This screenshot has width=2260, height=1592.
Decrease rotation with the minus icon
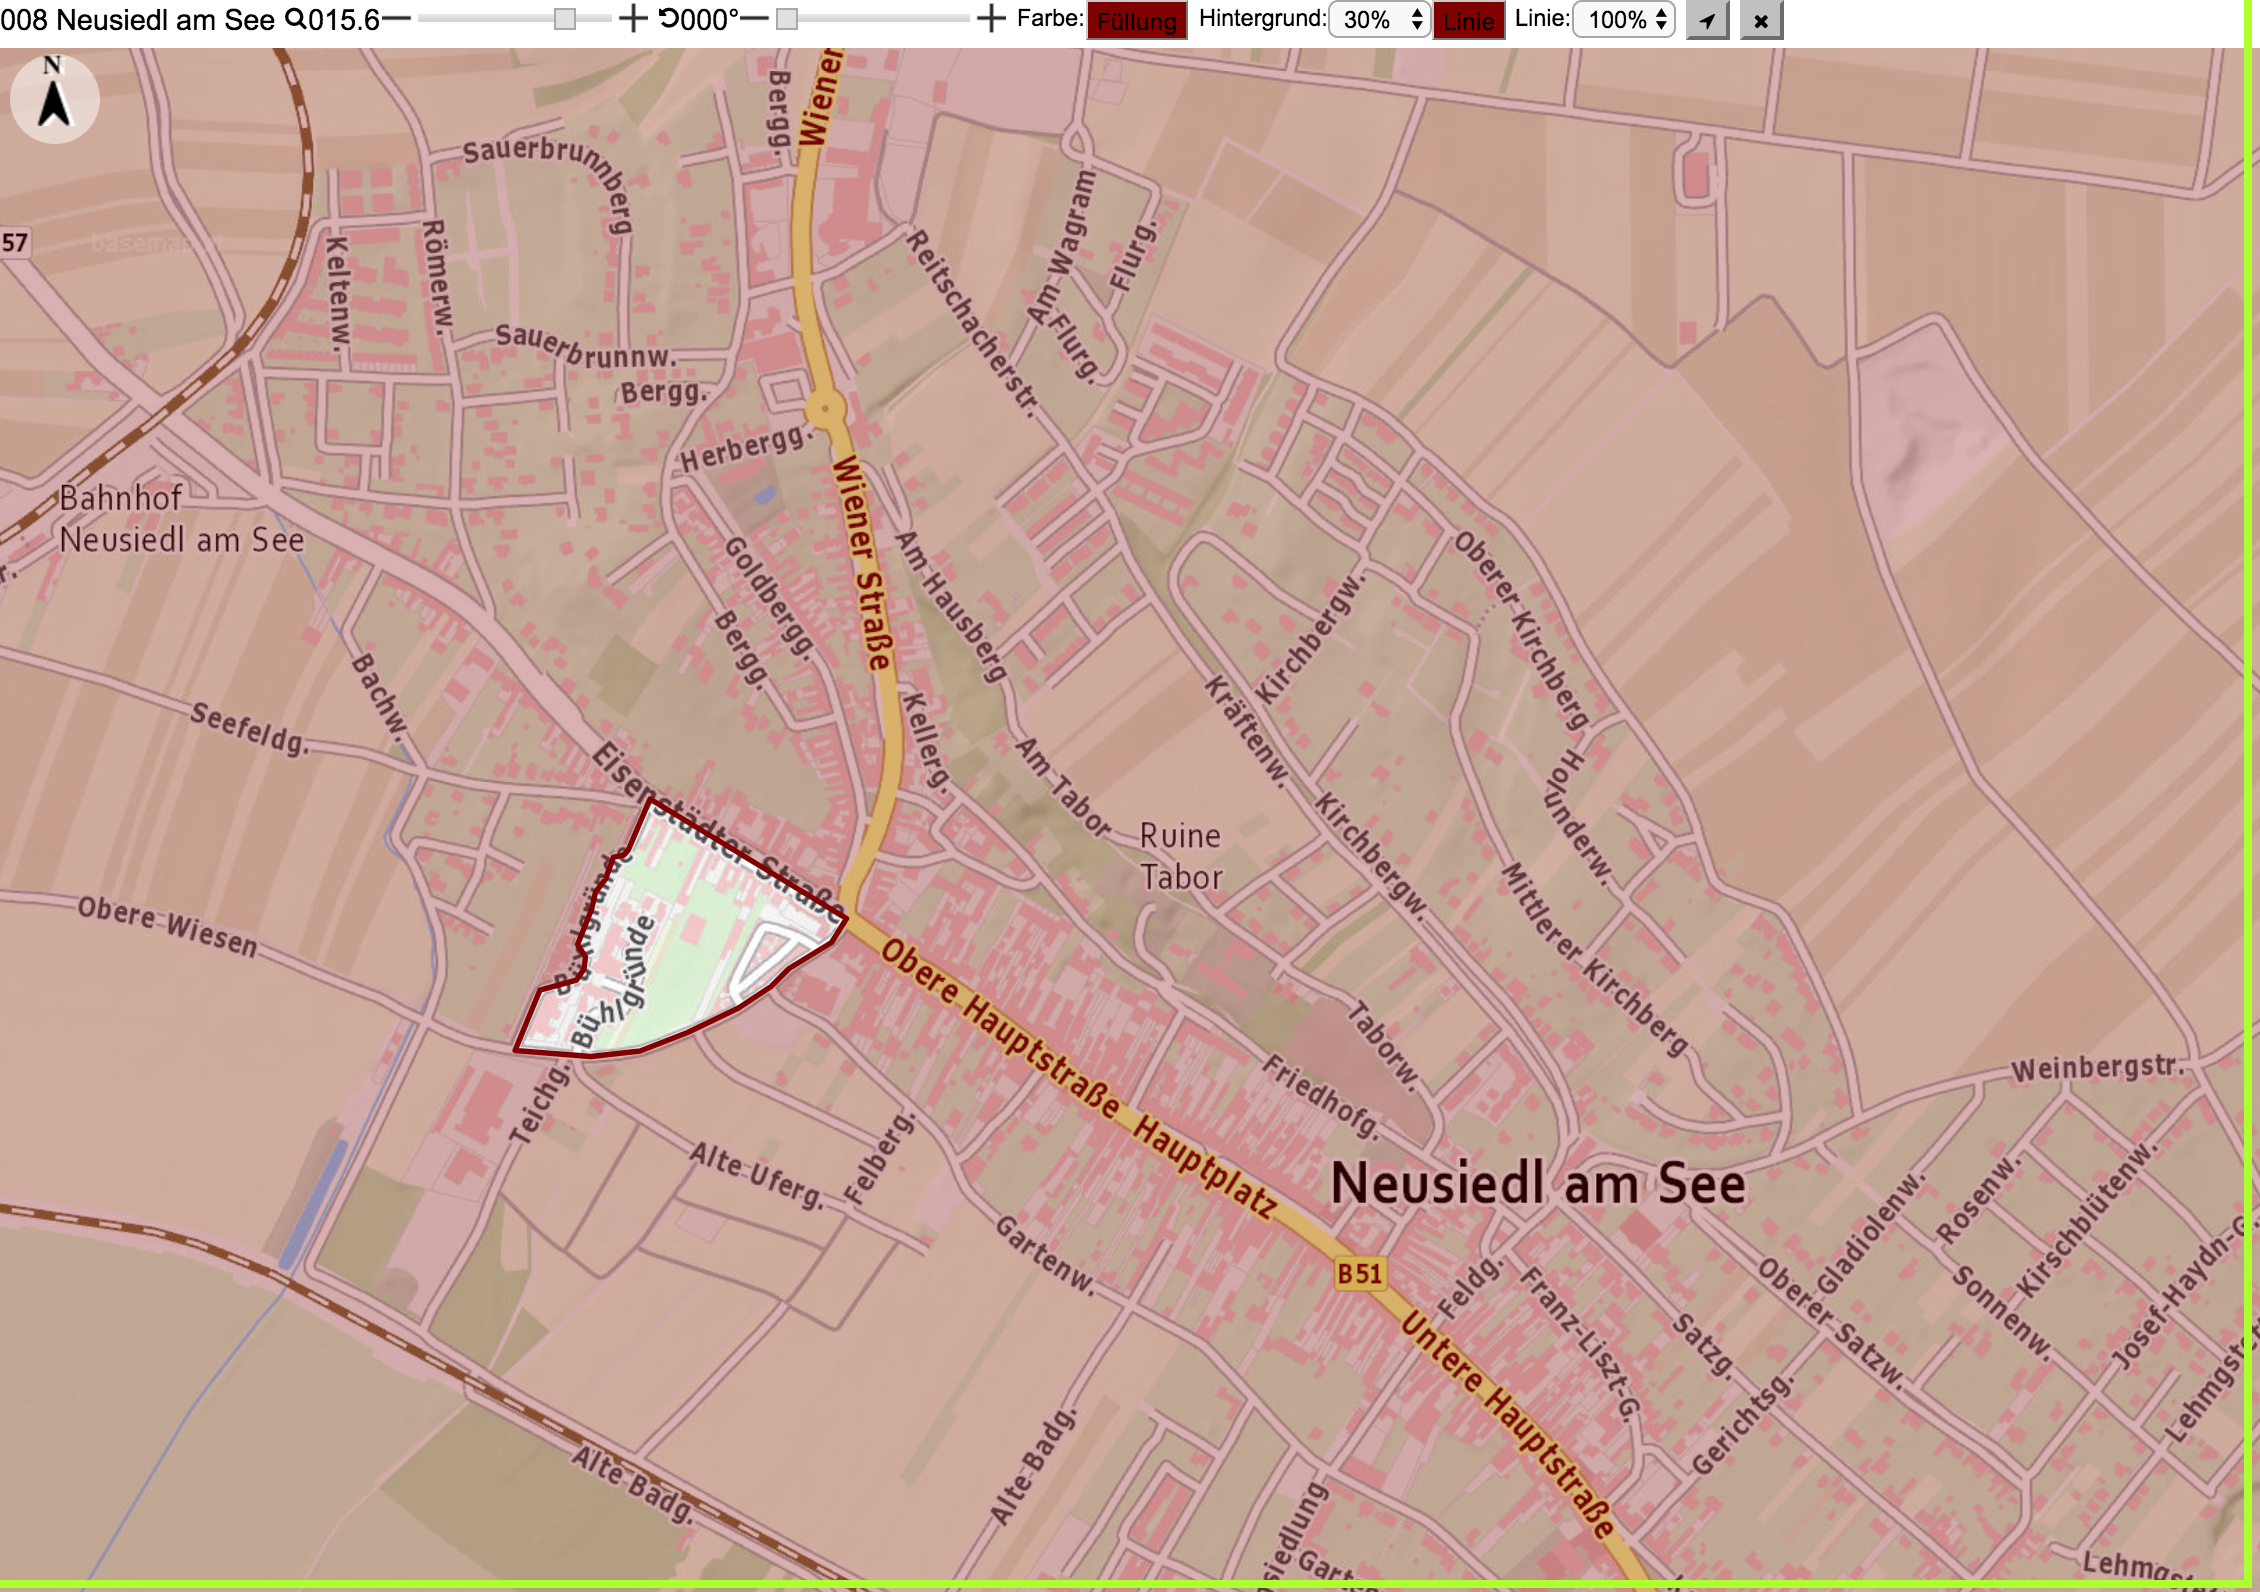click(755, 19)
